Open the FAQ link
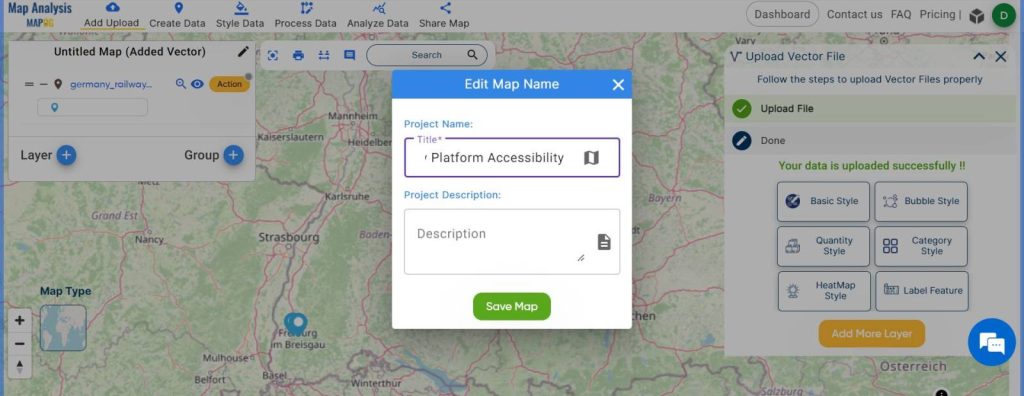 [901, 14]
